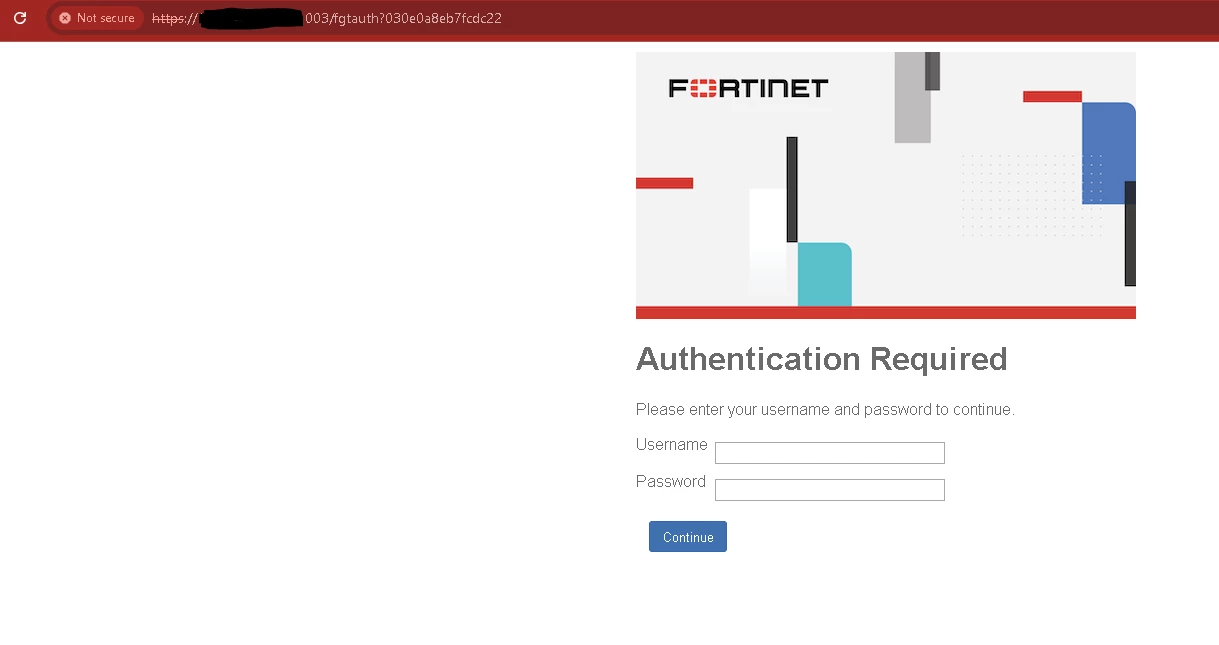Open the Not secure site warning badge
1219x645 pixels.
tap(97, 18)
